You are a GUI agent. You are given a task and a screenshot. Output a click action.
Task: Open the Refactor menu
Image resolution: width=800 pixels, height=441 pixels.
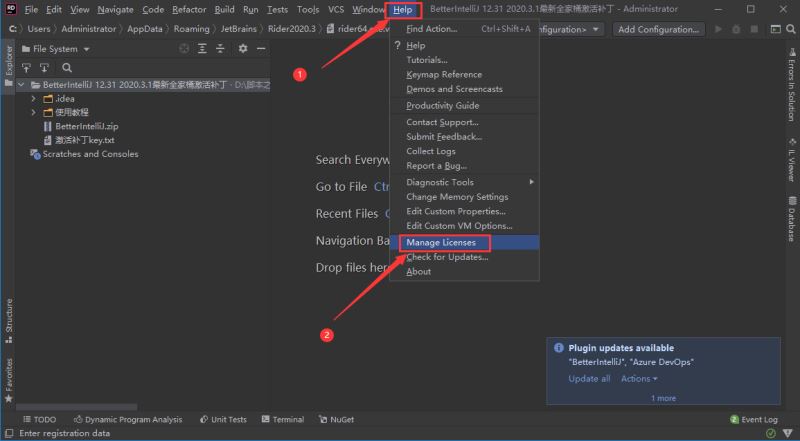click(x=189, y=9)
